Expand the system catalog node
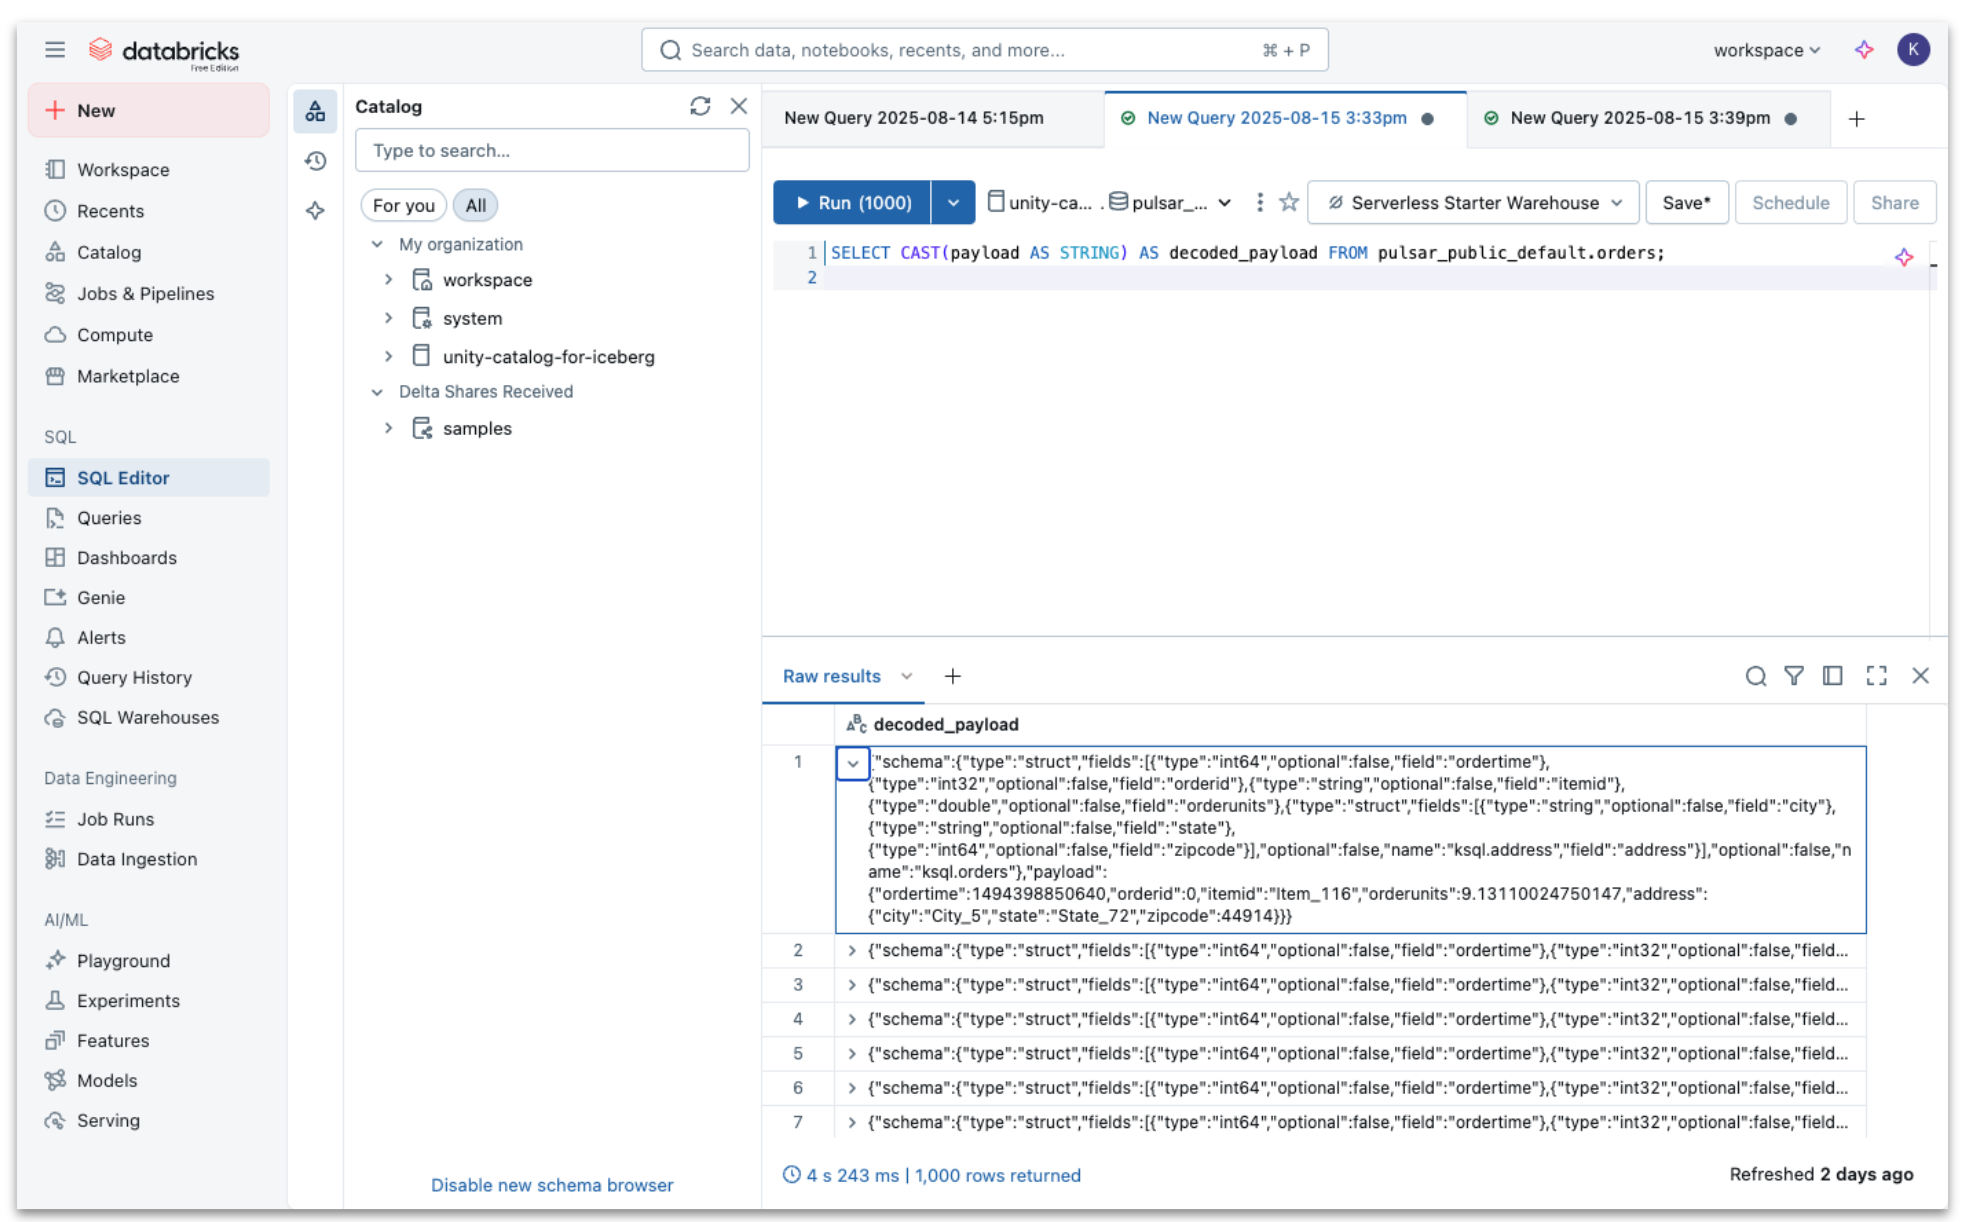This screenshot has width=1975, height=1222. tap(389, 317)
